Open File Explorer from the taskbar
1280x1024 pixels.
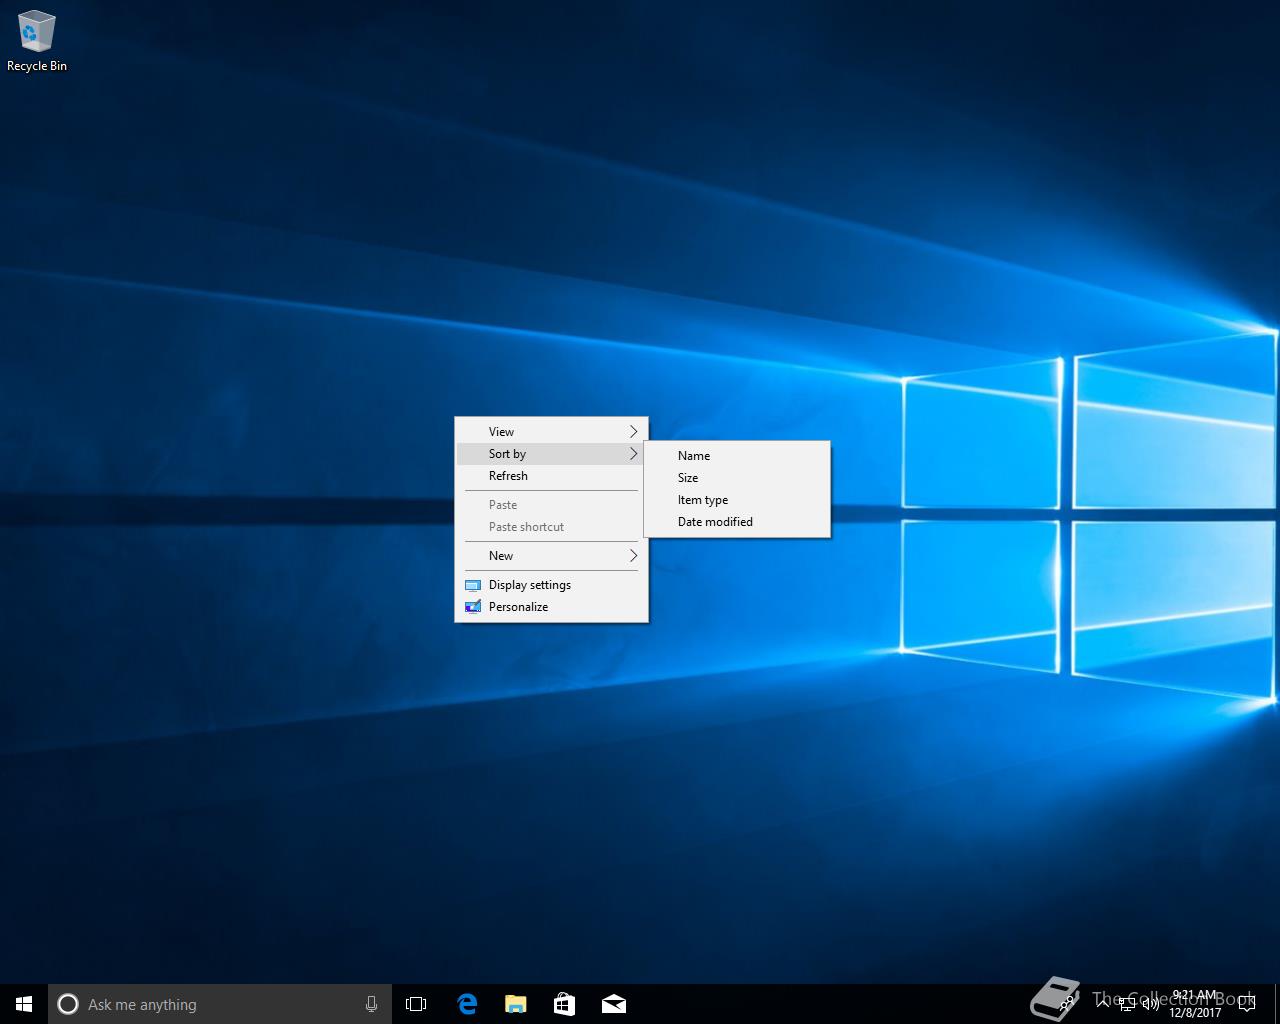515,1004
